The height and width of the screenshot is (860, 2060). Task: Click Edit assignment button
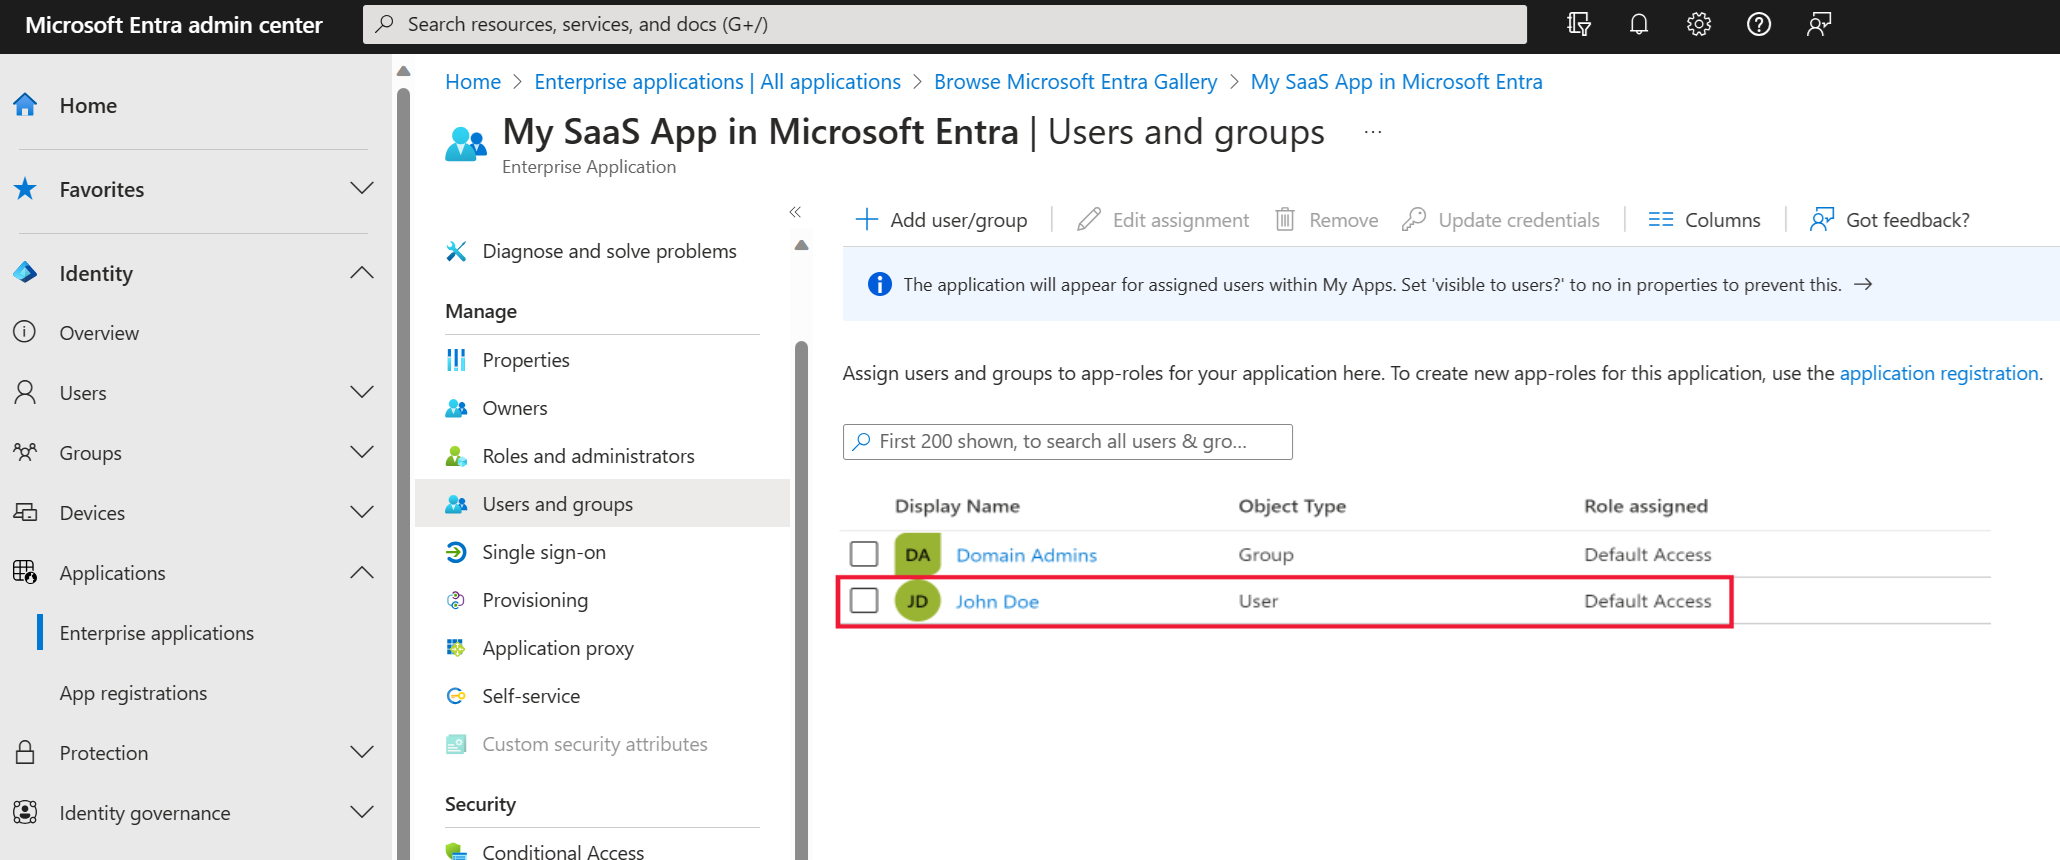coord(1163,220)
